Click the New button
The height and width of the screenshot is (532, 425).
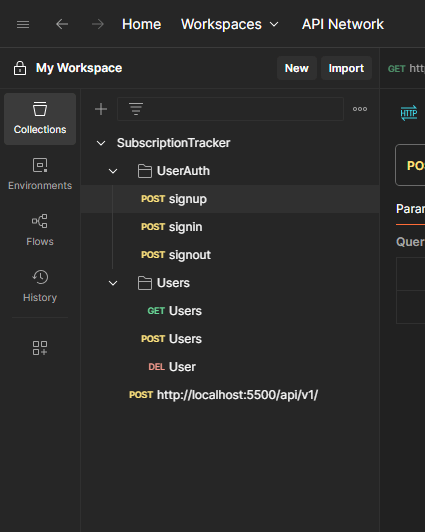coord(297,68)
